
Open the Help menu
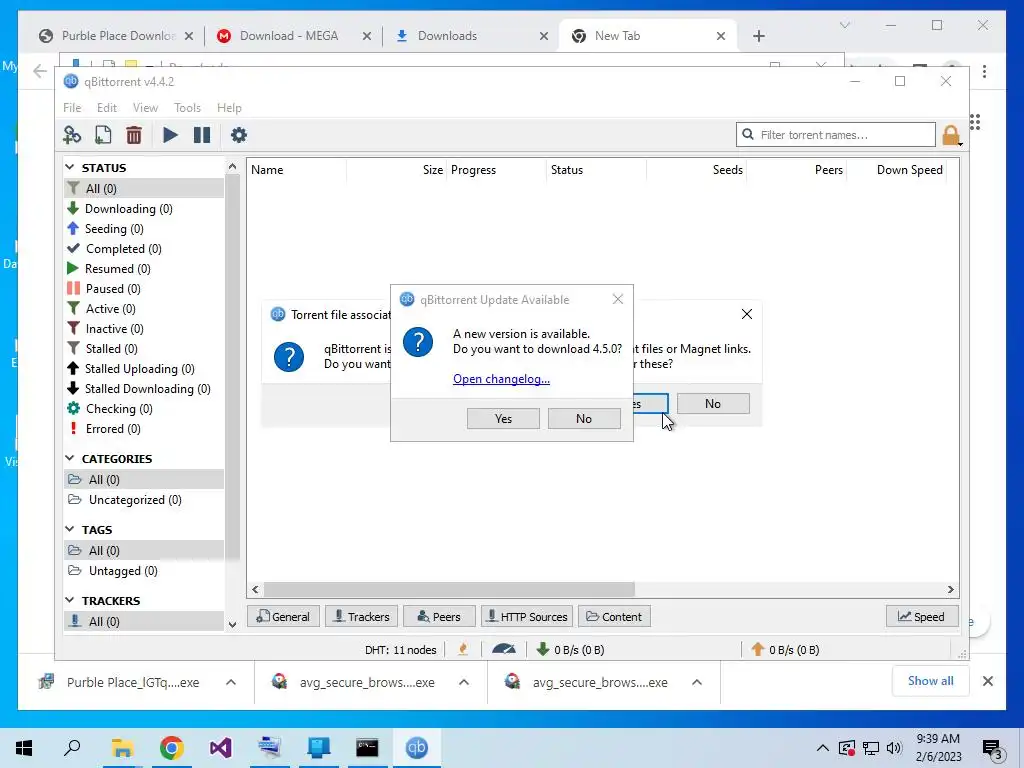[229, 108]
